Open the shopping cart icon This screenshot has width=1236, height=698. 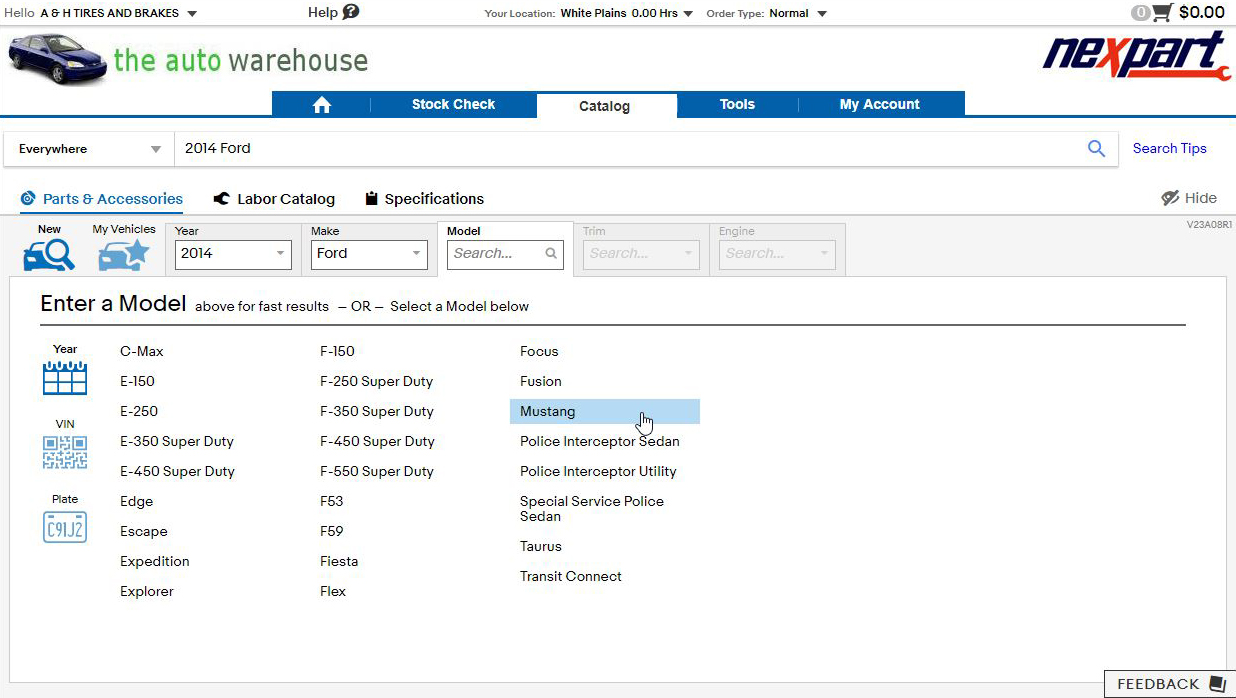1162,13
